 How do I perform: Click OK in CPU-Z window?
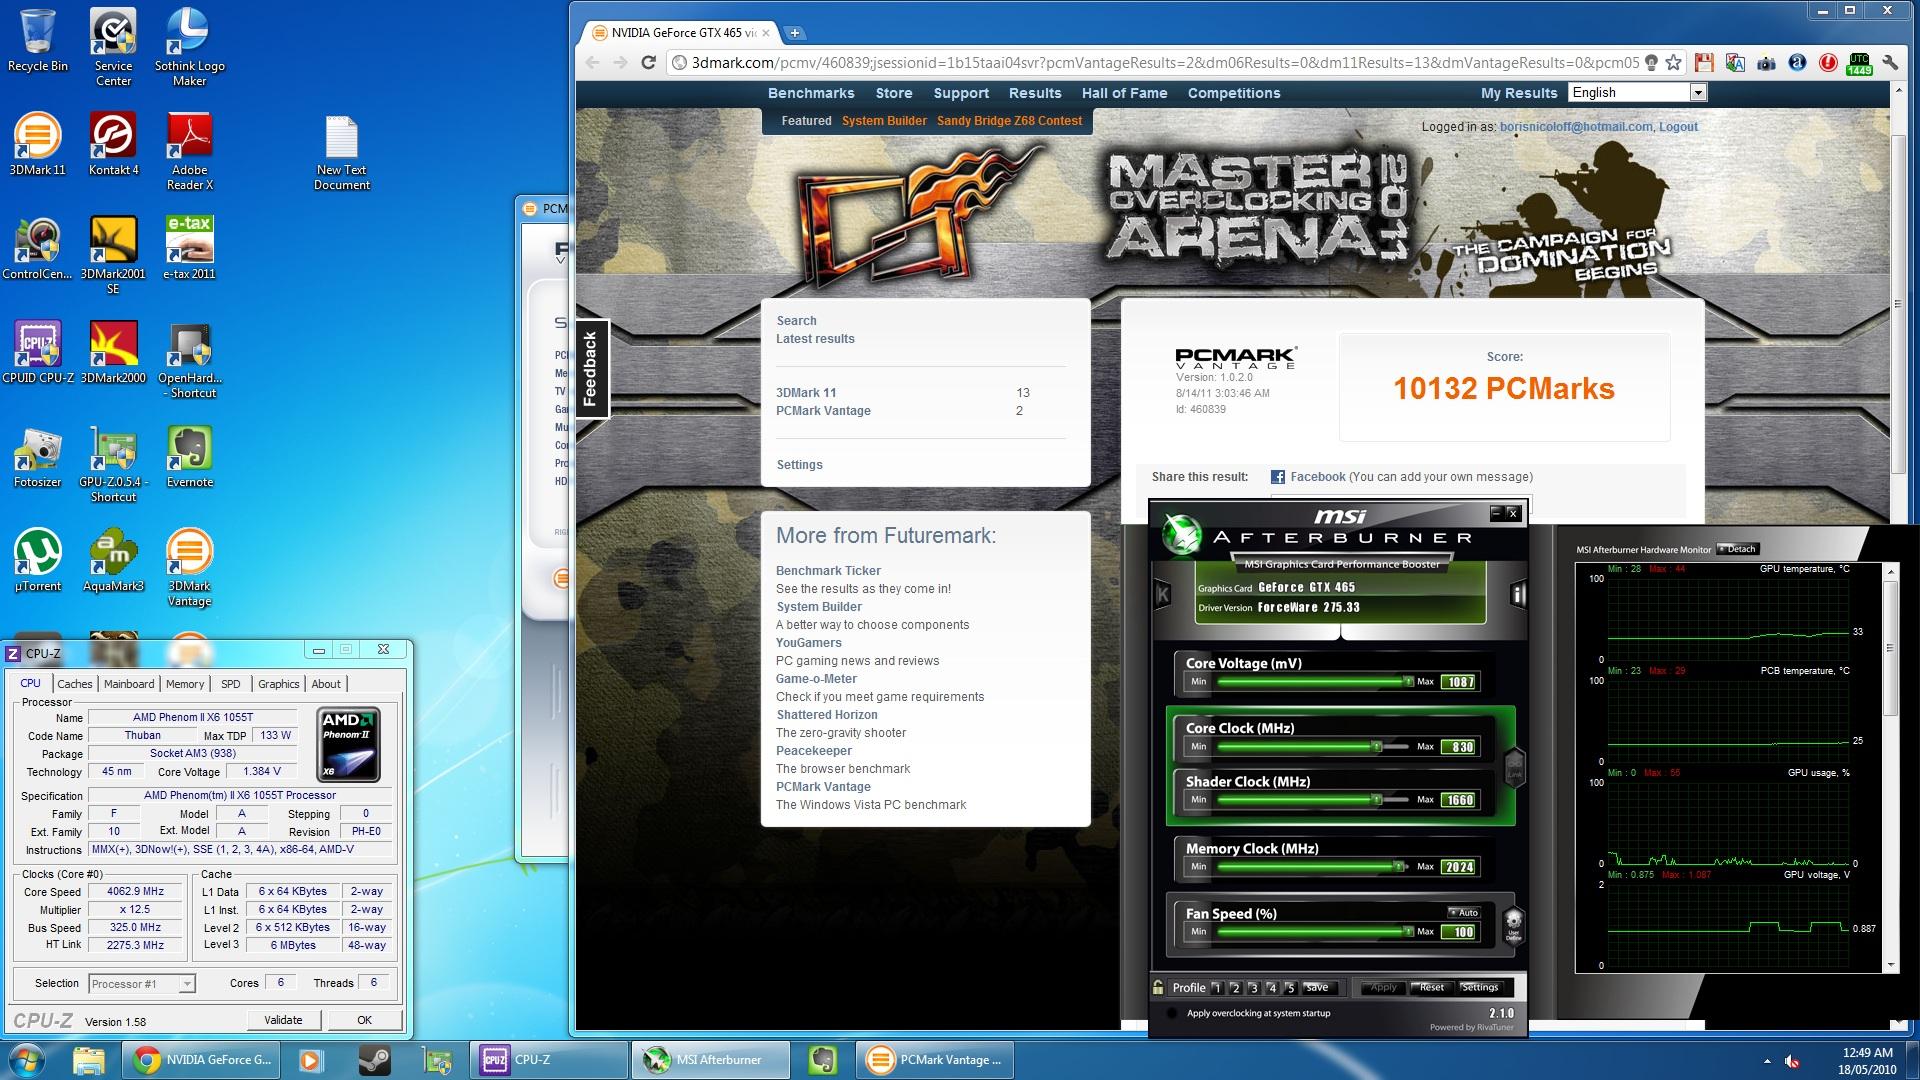click(365, 1020)
